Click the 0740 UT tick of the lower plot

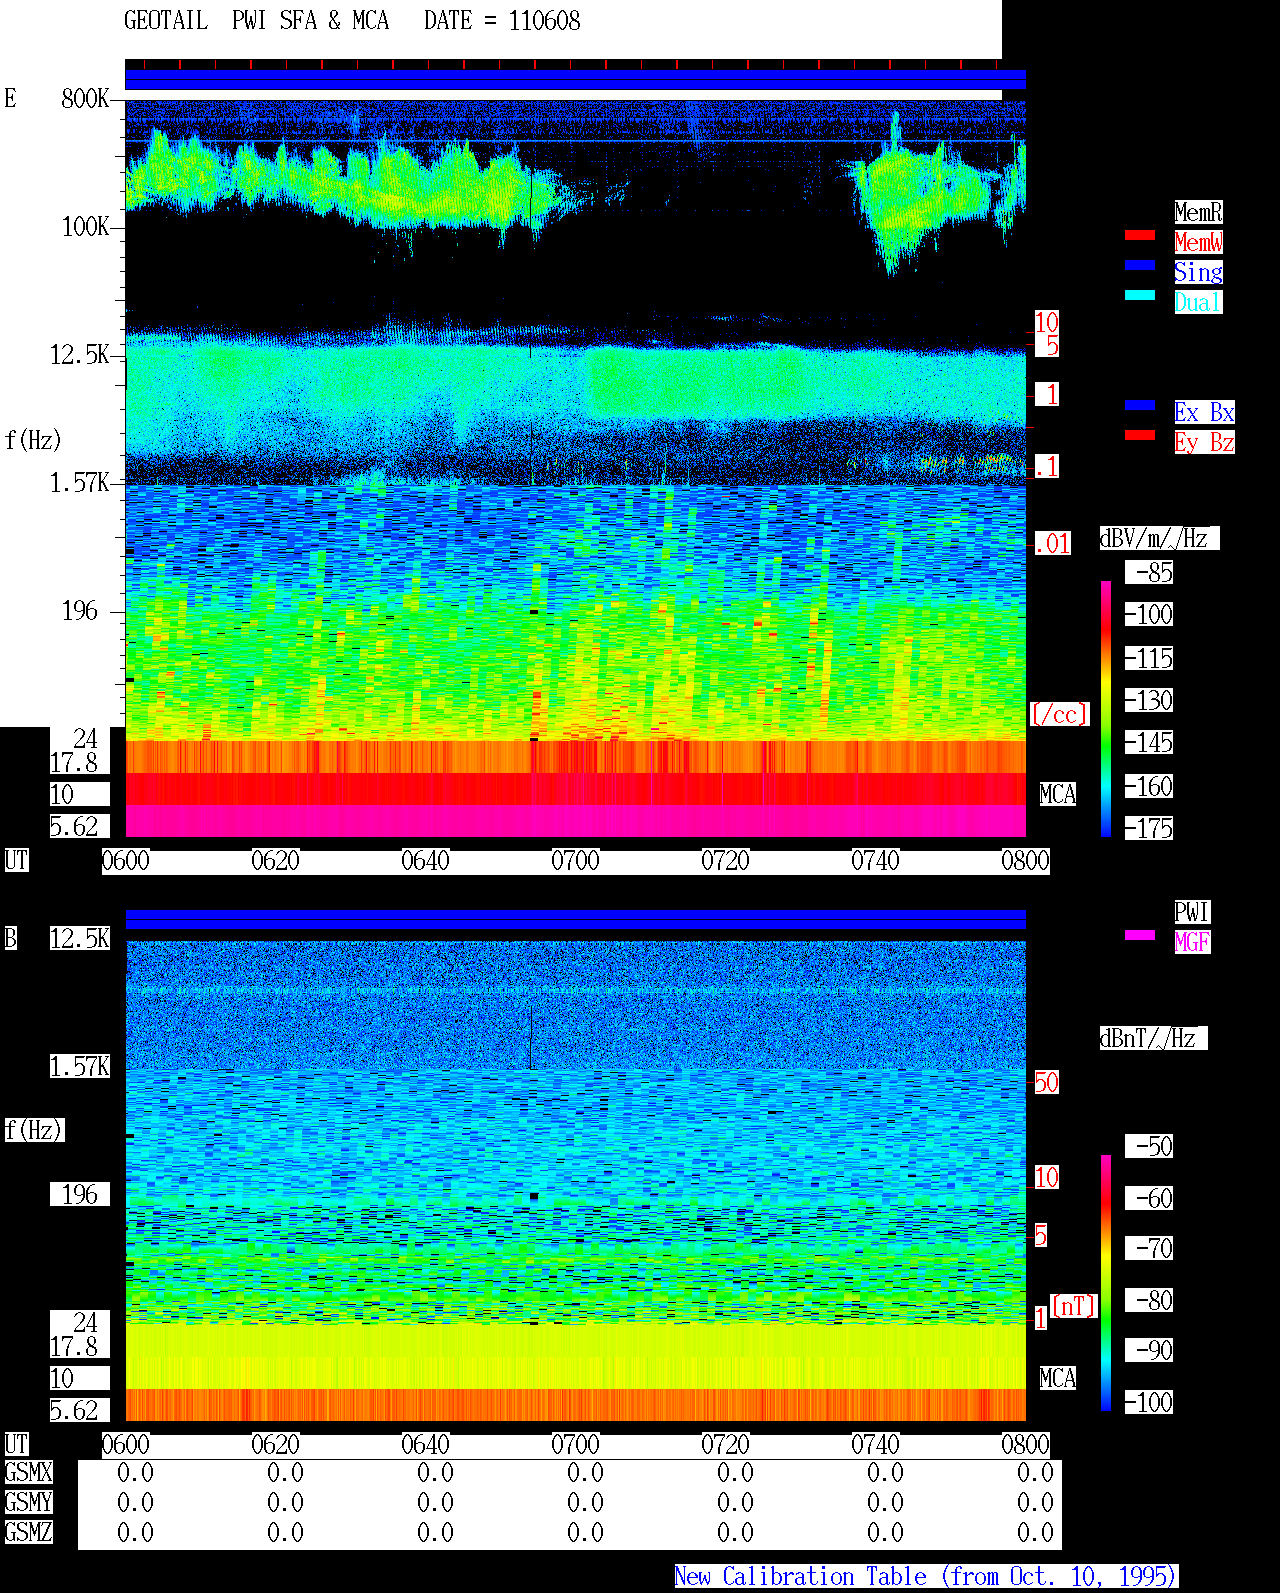875,1445
